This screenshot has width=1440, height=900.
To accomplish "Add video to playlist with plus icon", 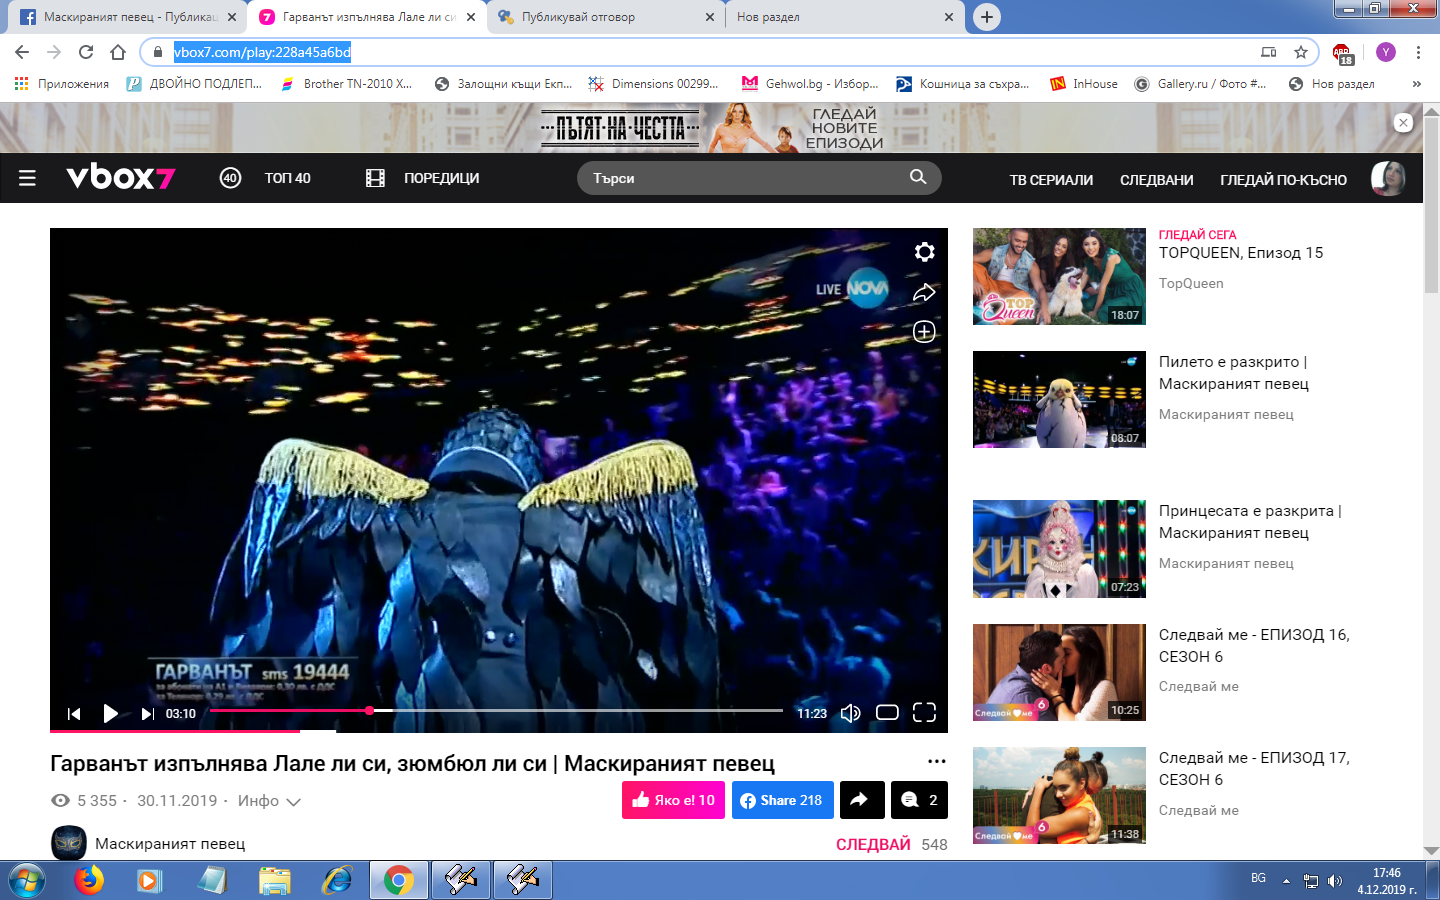I will pyautogui.click(x=924, y=332).
